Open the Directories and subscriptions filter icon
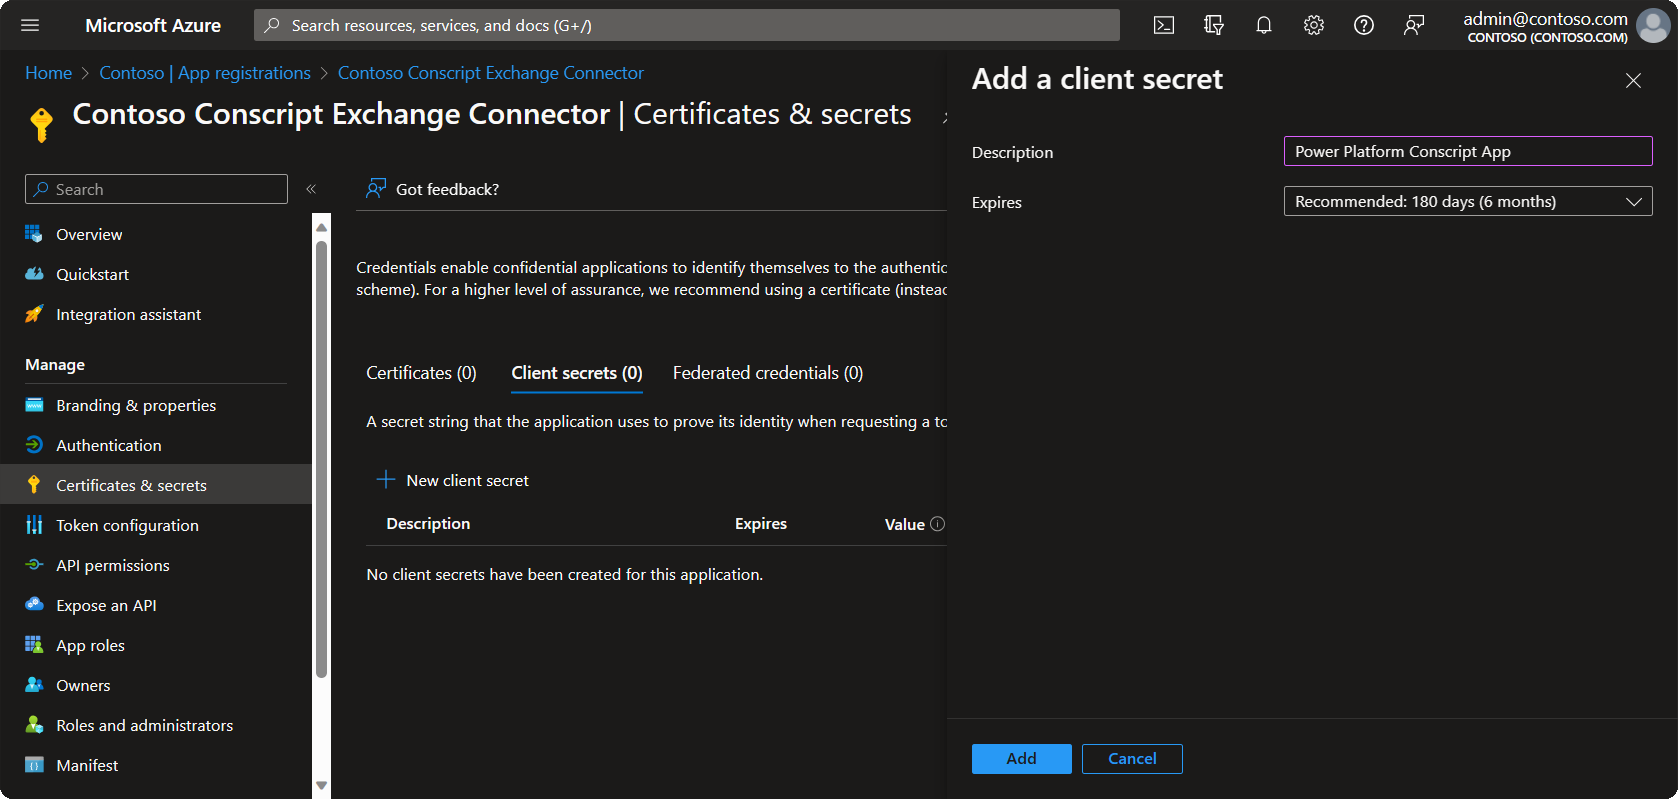The height and width of the screenshot is (799, 1678). (x=1214, y=25)
